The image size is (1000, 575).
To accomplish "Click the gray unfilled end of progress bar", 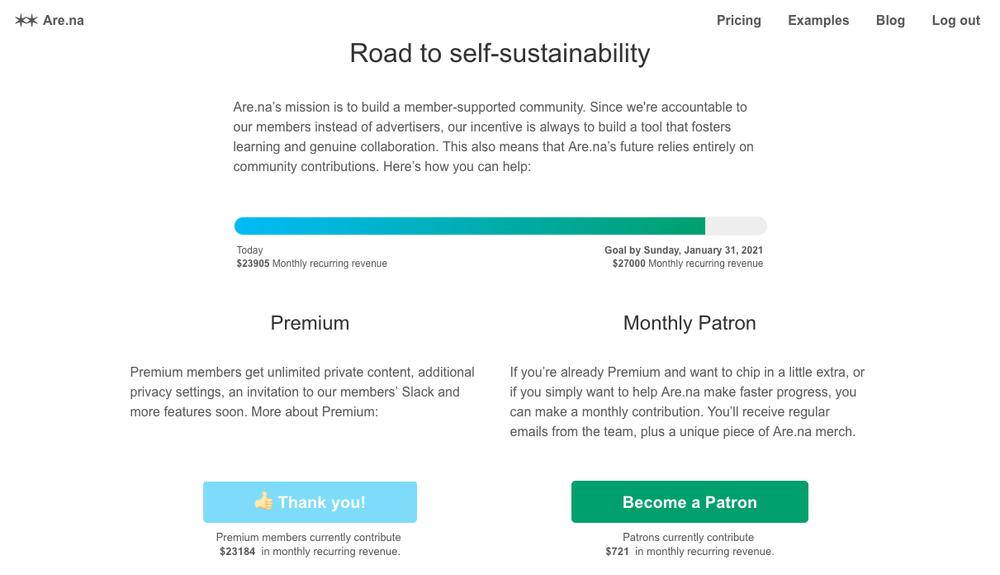I will click(736, 226).
